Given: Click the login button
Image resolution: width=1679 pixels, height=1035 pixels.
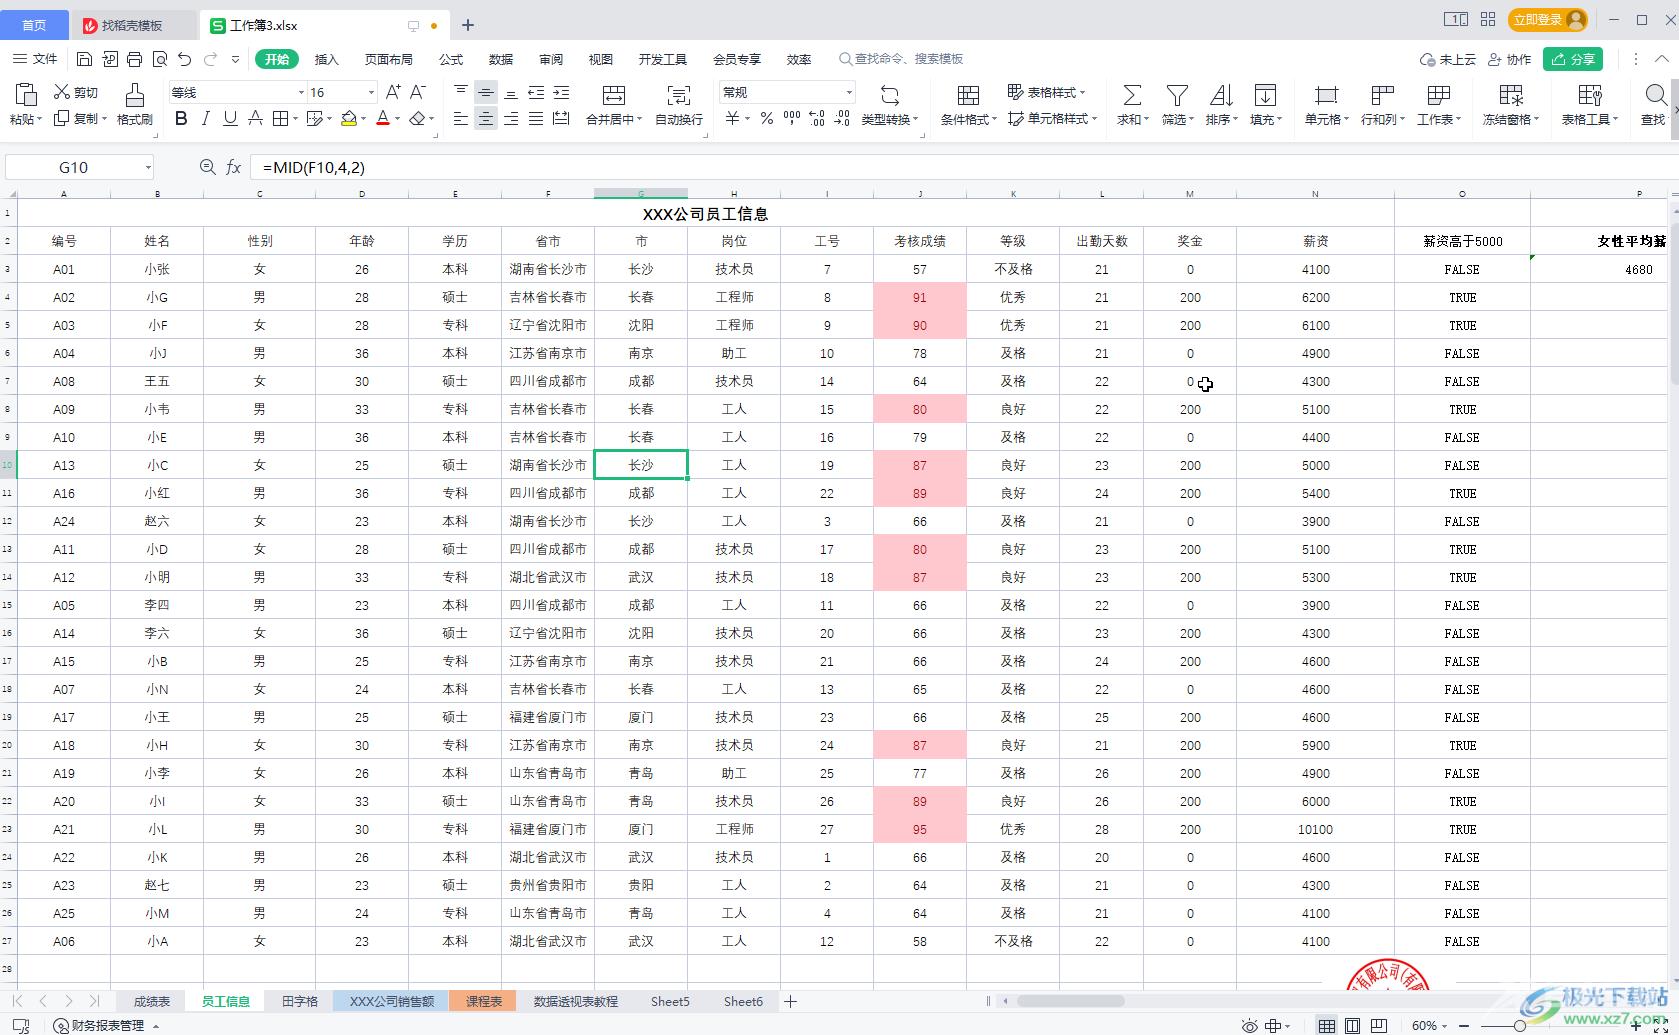Looking at the screenshot, I should pyautogui.click(x=1548, y=19).
